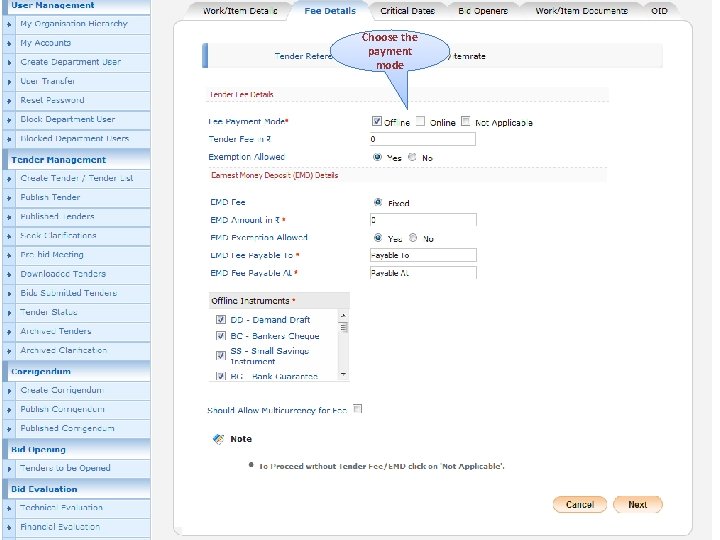
Task: Click the arrow icon beside Block Department User
Action: pos(9,120)
